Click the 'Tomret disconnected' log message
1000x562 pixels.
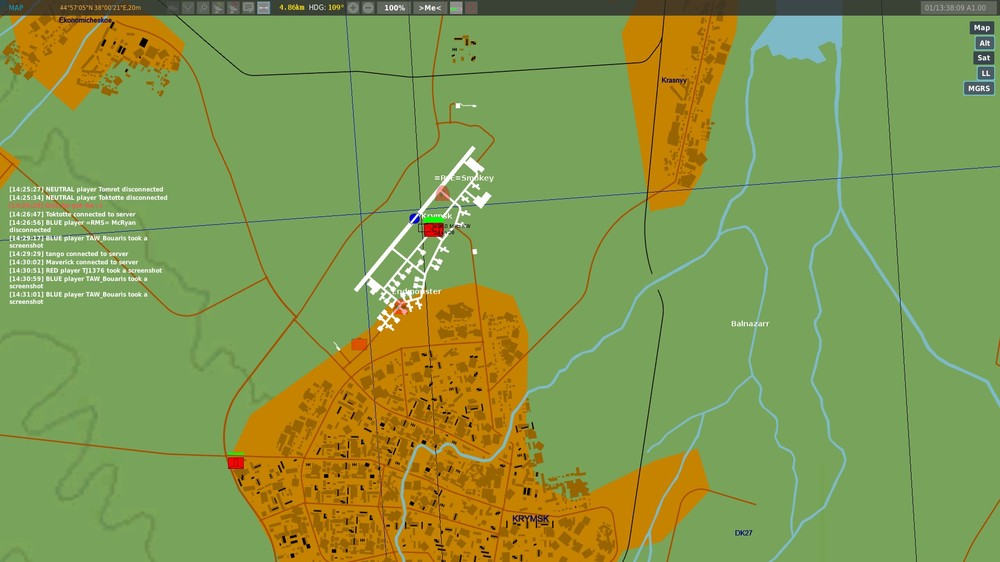coord(86,189)
